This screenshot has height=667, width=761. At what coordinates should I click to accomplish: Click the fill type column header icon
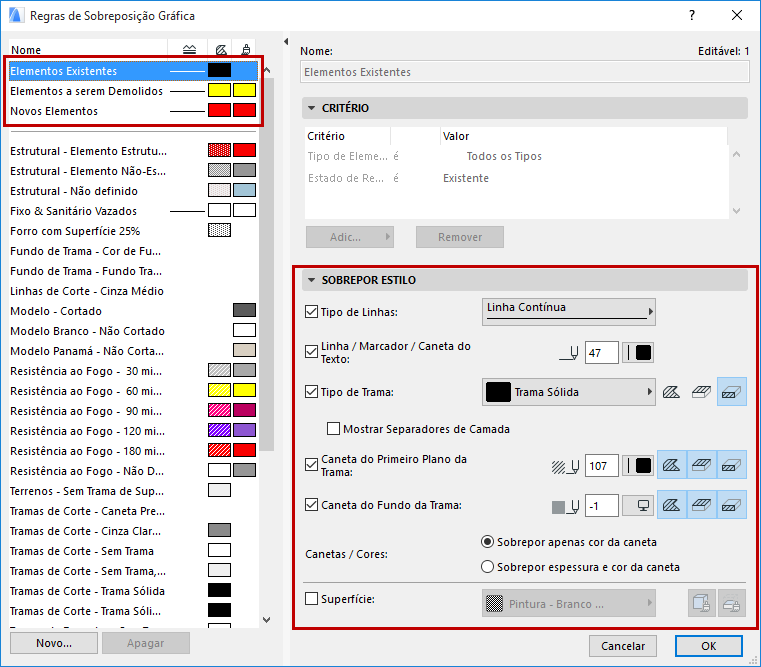221,50
